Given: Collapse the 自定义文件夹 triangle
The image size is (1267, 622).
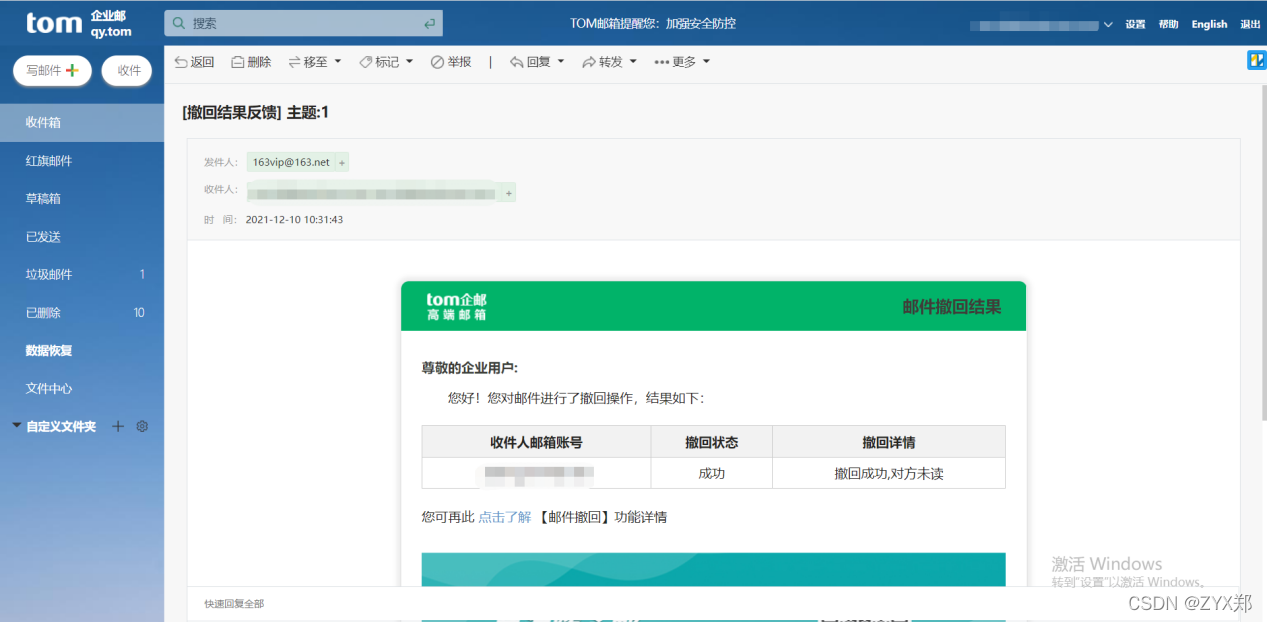Looking at the screenshot, I should (16, 426).
